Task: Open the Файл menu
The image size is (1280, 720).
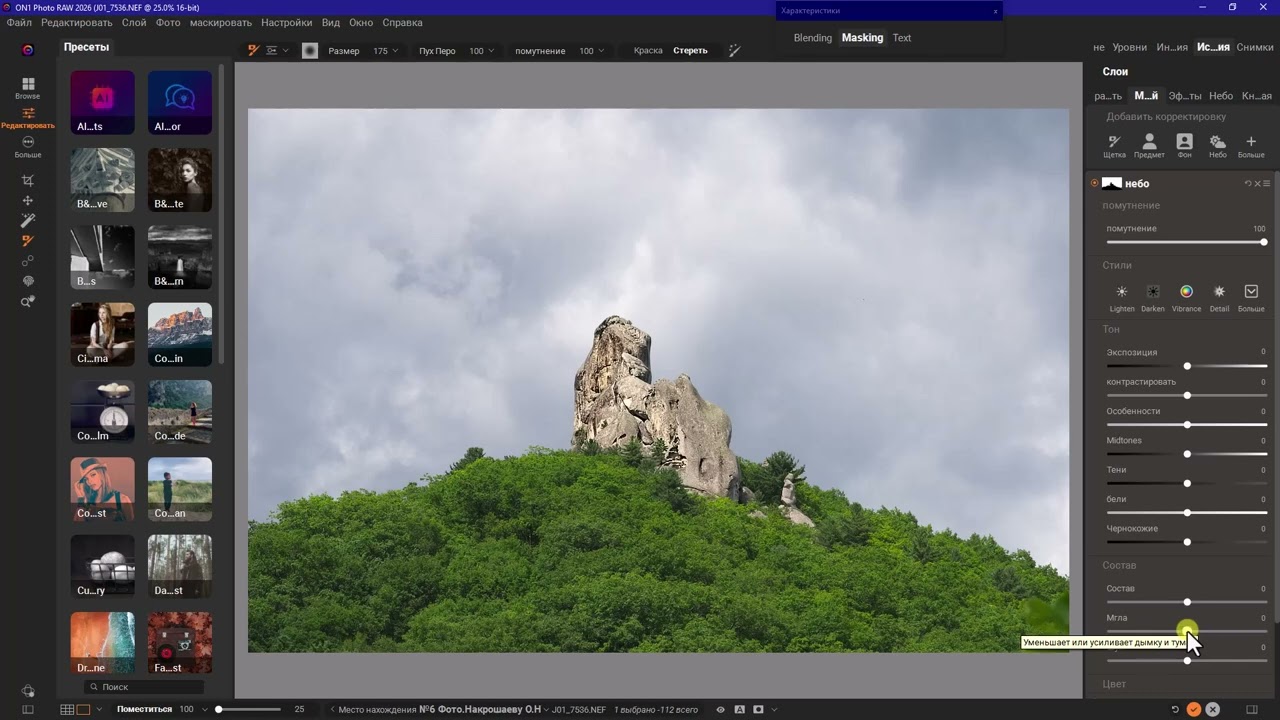Action: 19,22
